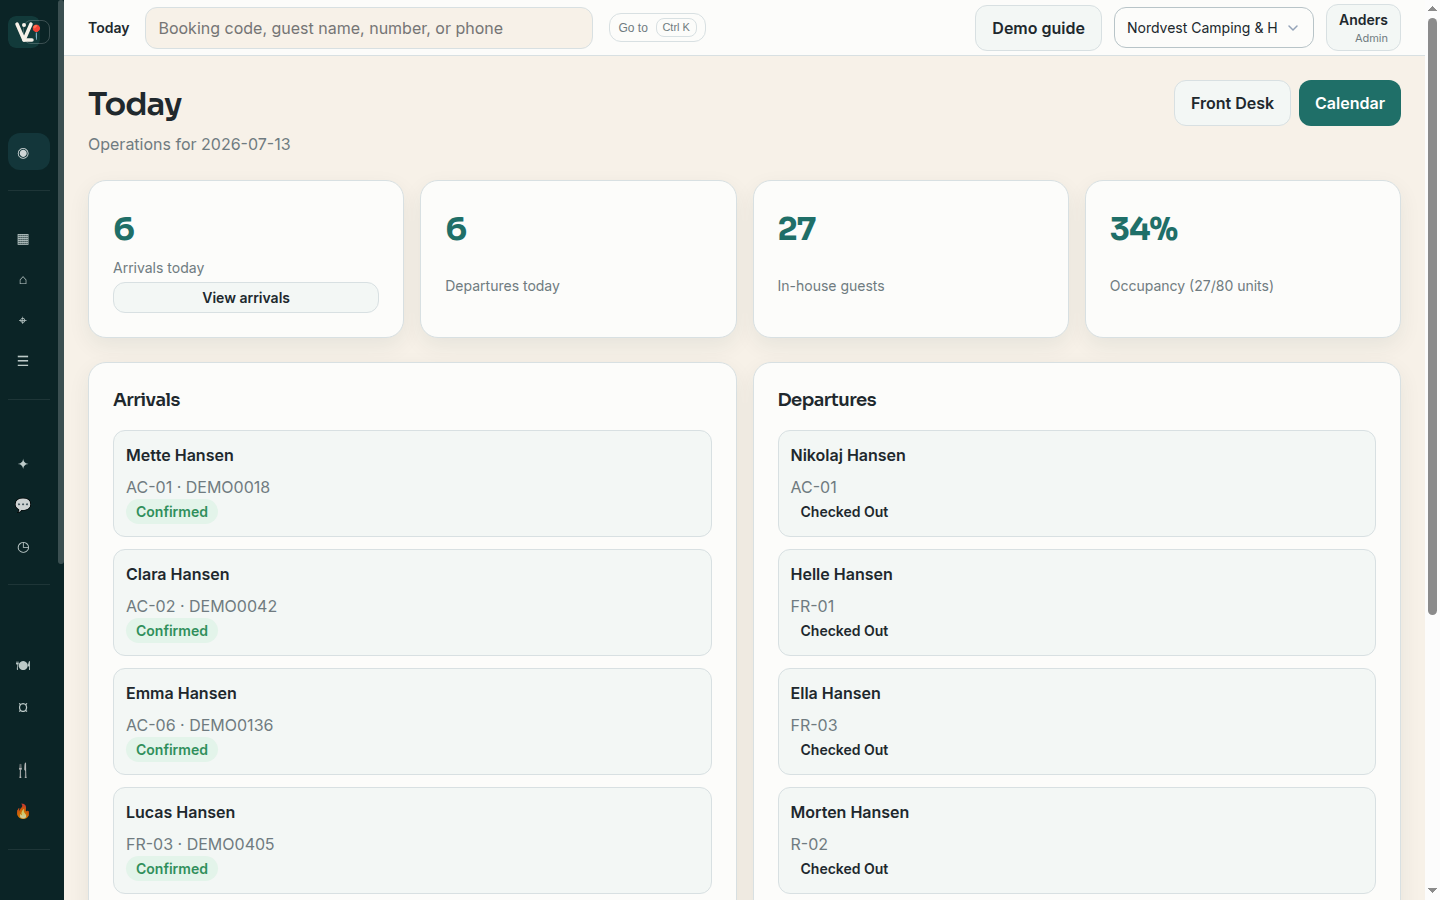Open Clara Hansen arrival card
The height and width of the screenshot is (900, 1440).
click(x=412, y=603)
